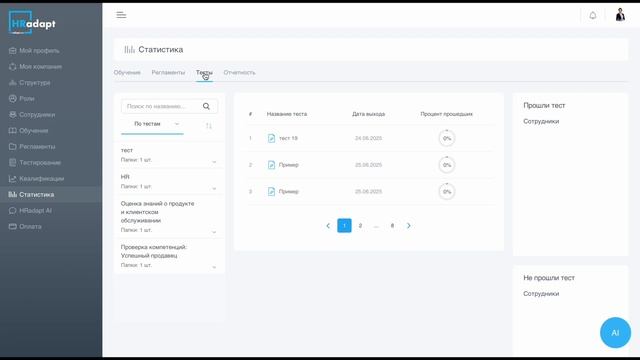The width and height of the screenshot is (640, 360).
Task: Select тест 19 test name
Action: click(288, 138)
